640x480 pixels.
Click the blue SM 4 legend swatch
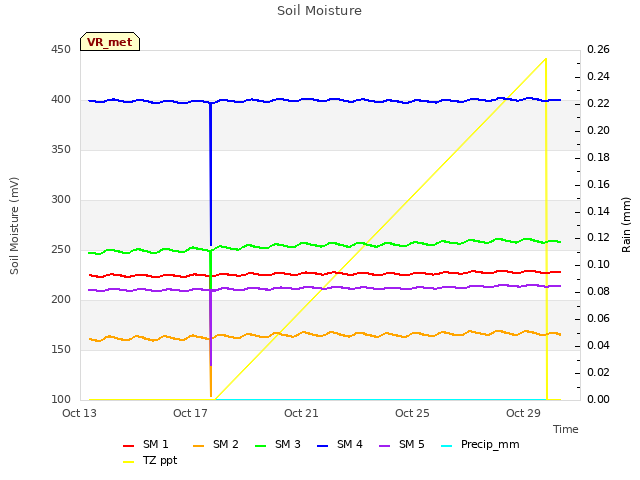pyautogui.click(x=322, y=446)
